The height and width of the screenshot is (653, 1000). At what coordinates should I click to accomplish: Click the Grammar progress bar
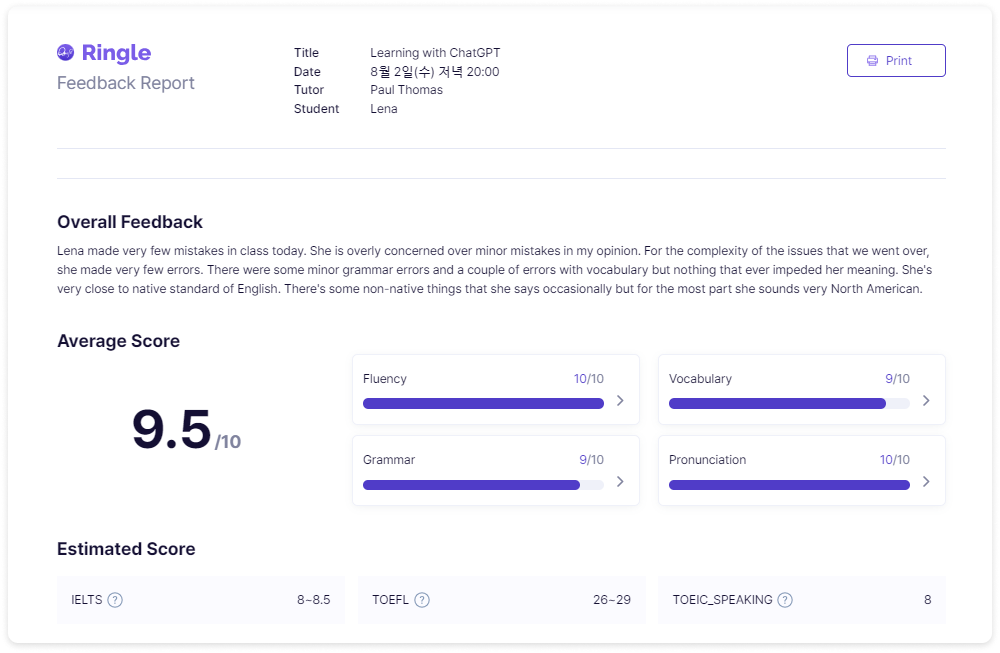pyautogui.click(x=483, y=485)
